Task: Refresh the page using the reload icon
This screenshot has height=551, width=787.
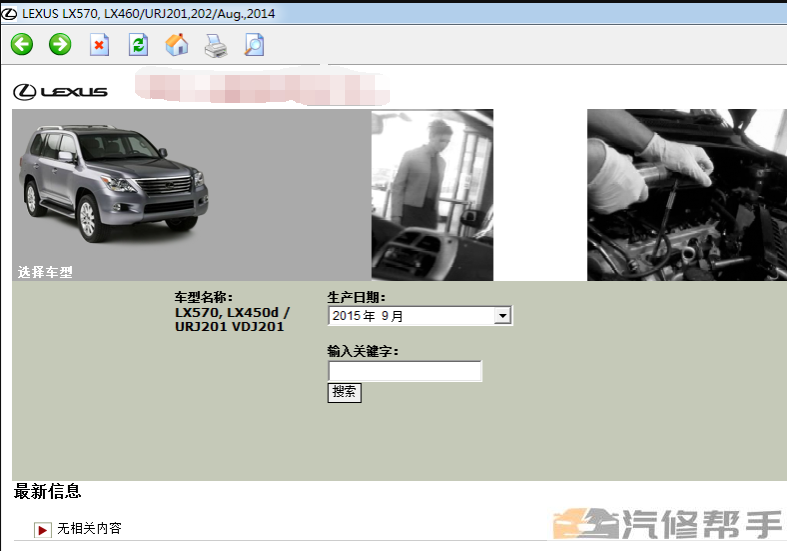Action: 138,45
